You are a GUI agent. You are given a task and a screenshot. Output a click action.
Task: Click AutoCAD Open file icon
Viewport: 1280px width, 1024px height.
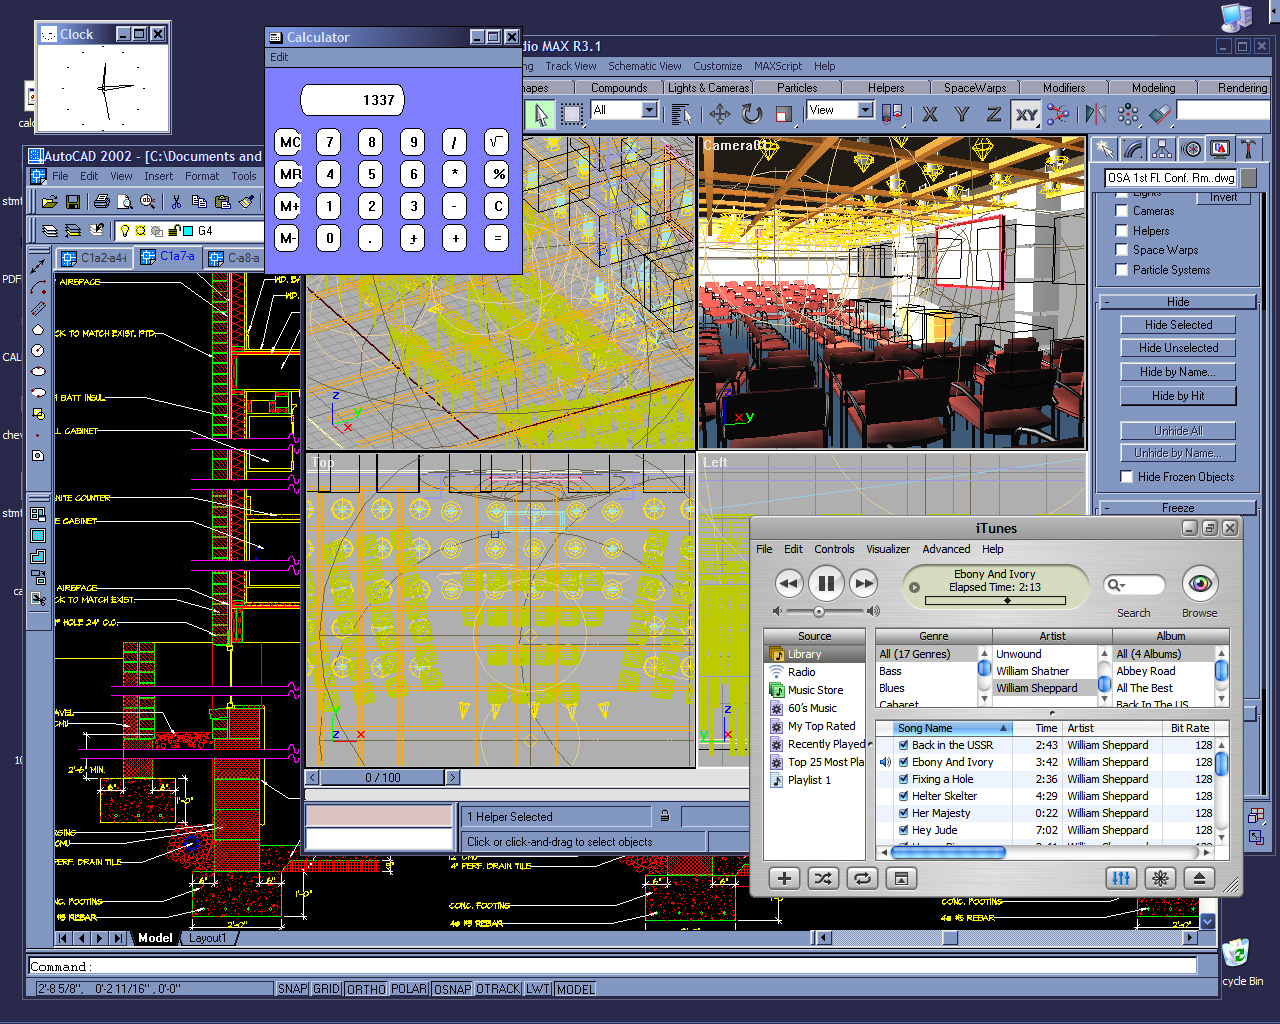49,202
